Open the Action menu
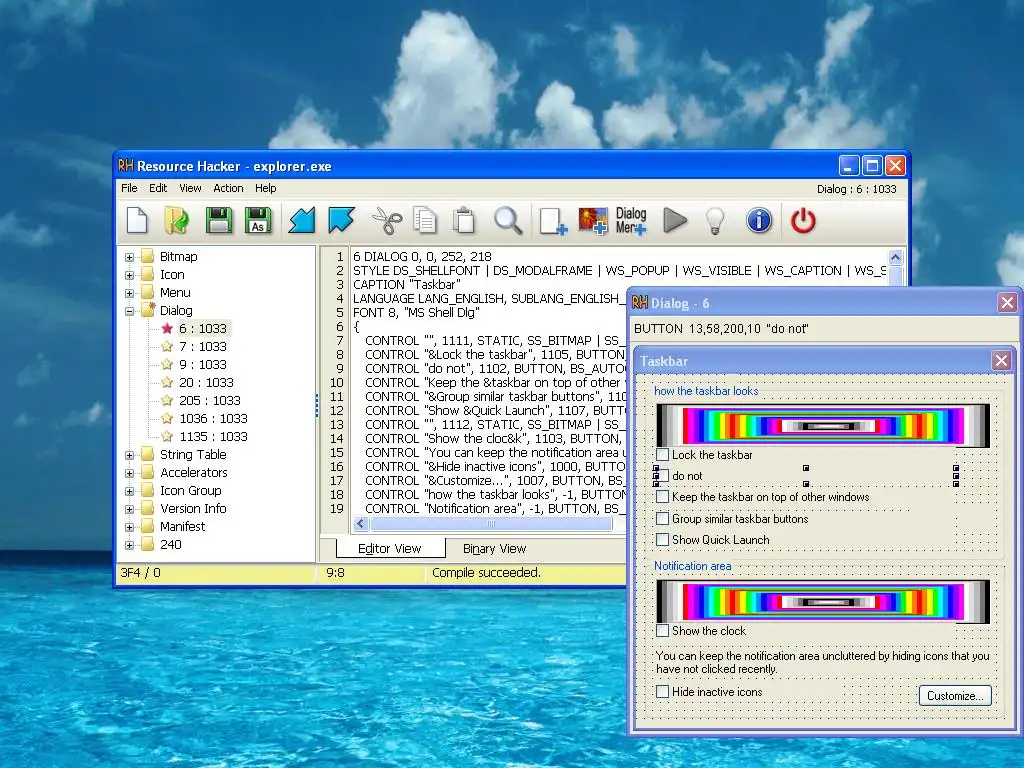 228,188
